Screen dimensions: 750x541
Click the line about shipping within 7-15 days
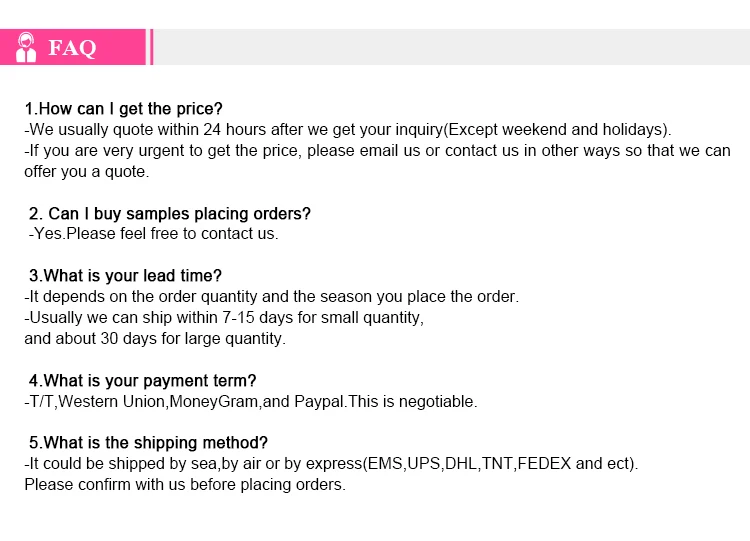coord(224,318)
